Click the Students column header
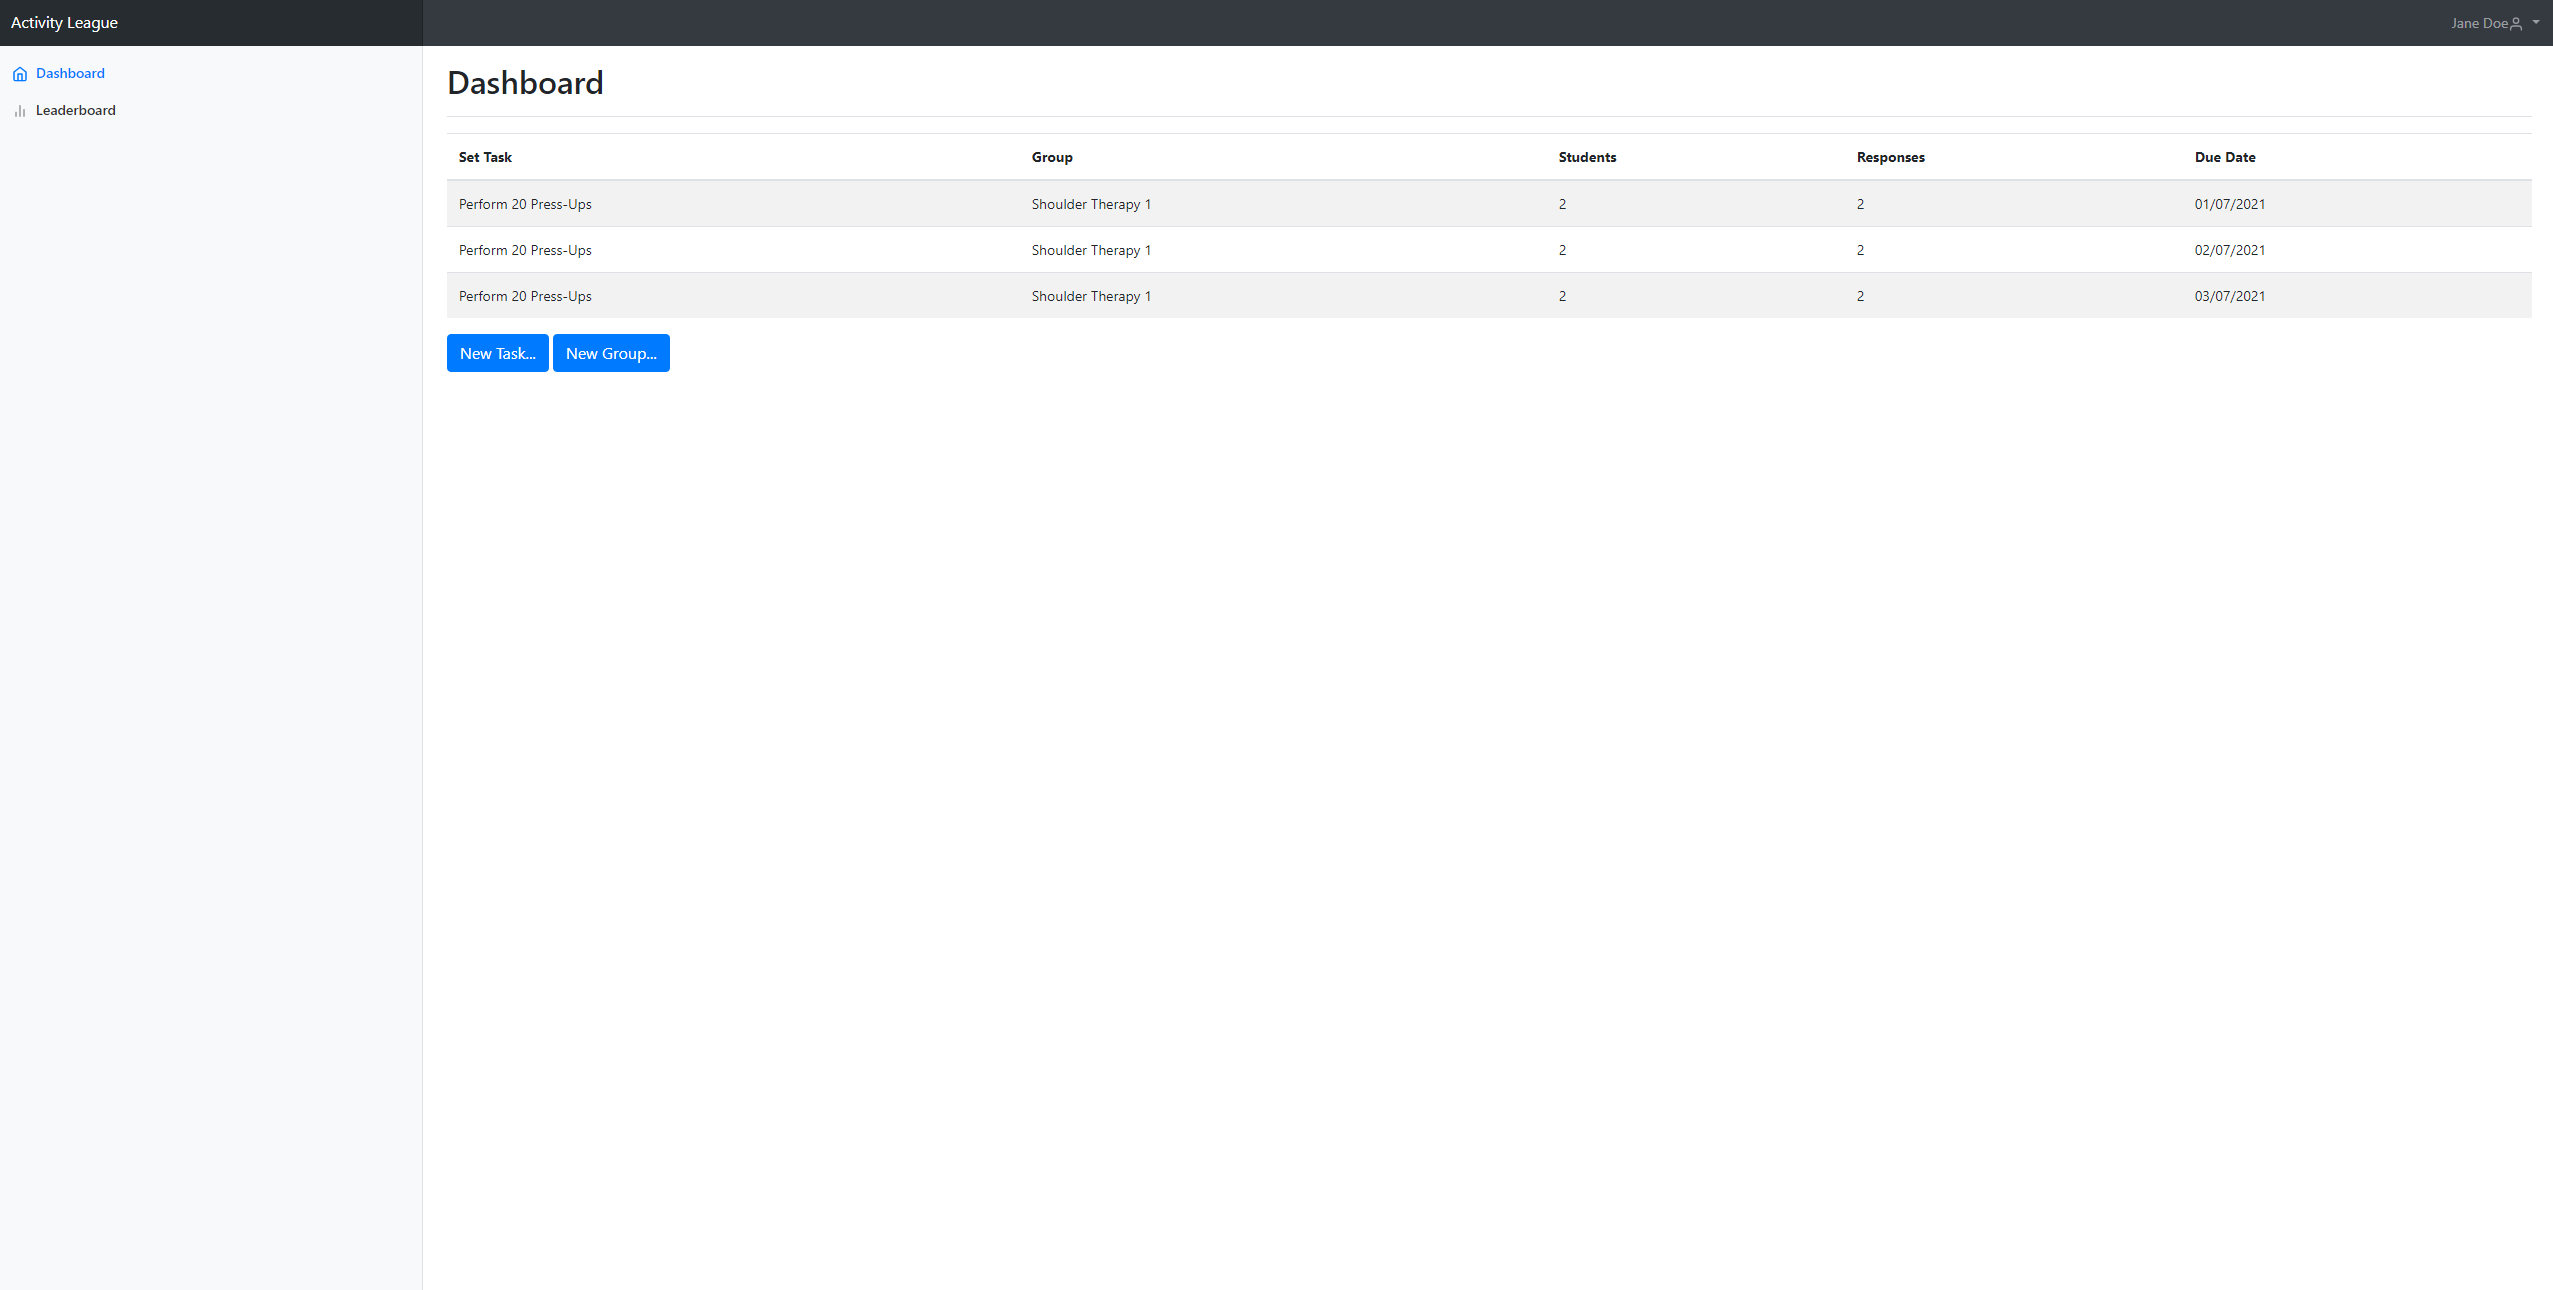The image size is (2553, 1290). [1587, 157]
